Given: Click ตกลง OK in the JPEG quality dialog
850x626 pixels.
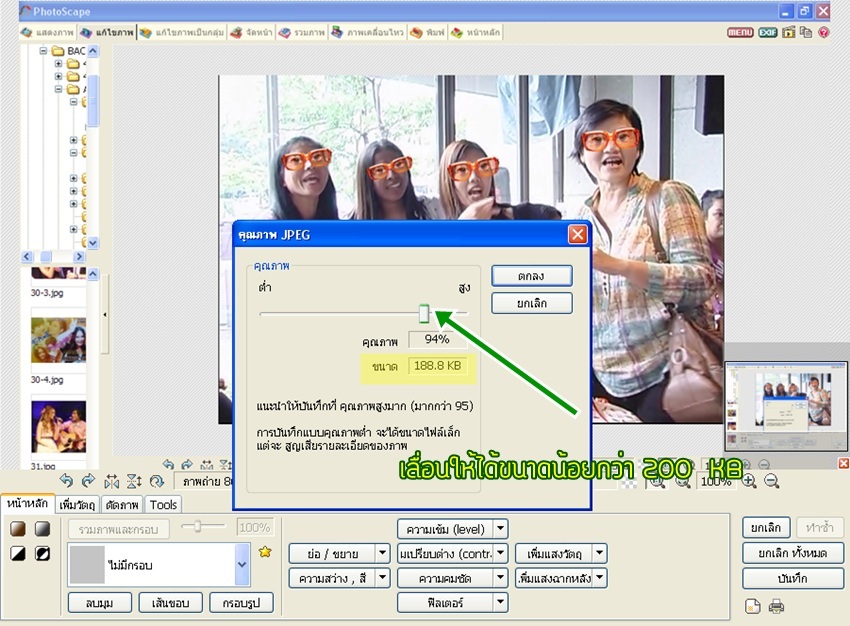Looking at the screenshot, I should click(x=531, y=276).
